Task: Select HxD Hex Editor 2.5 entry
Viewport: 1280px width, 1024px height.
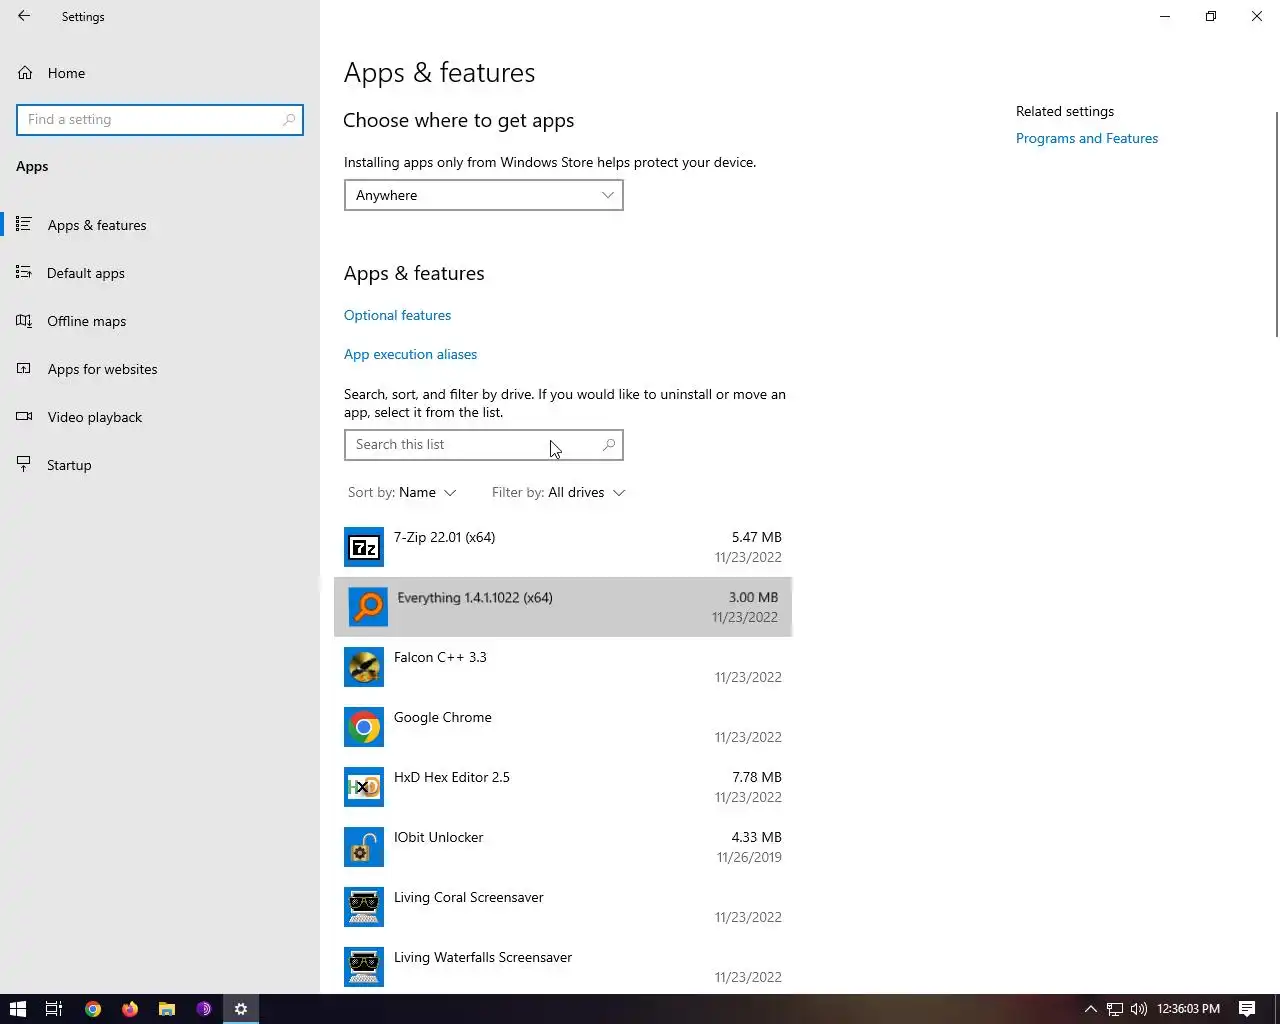Action: [563, 787]
